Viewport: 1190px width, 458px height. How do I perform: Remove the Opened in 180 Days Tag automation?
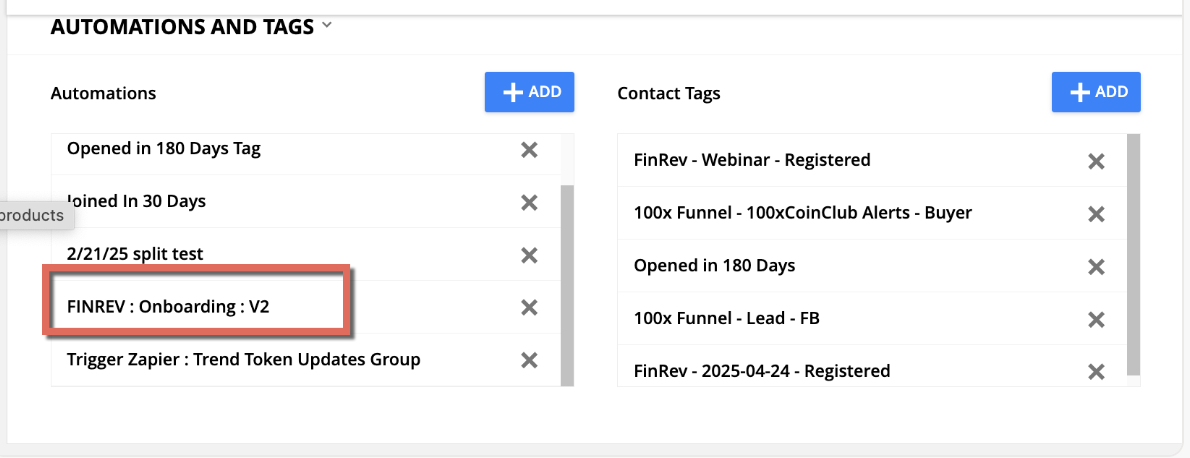click(530, 150)
